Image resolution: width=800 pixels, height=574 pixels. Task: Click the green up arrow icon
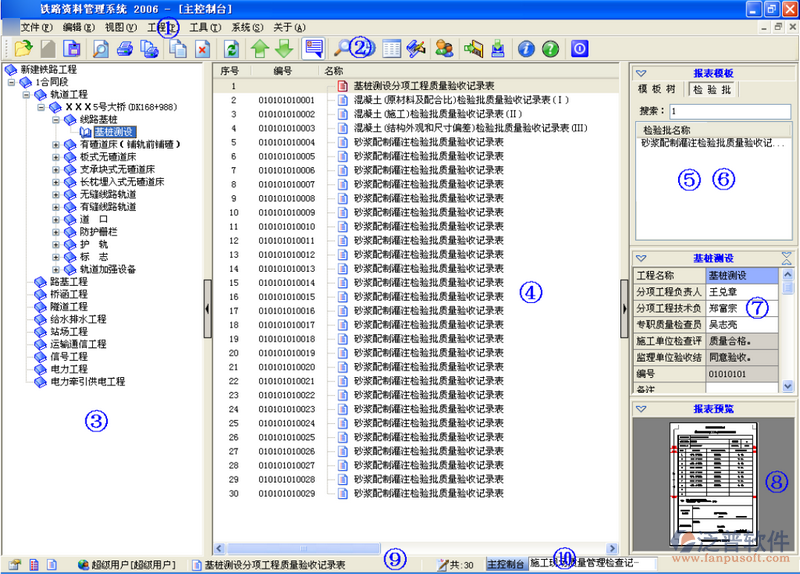pos(260,48)
